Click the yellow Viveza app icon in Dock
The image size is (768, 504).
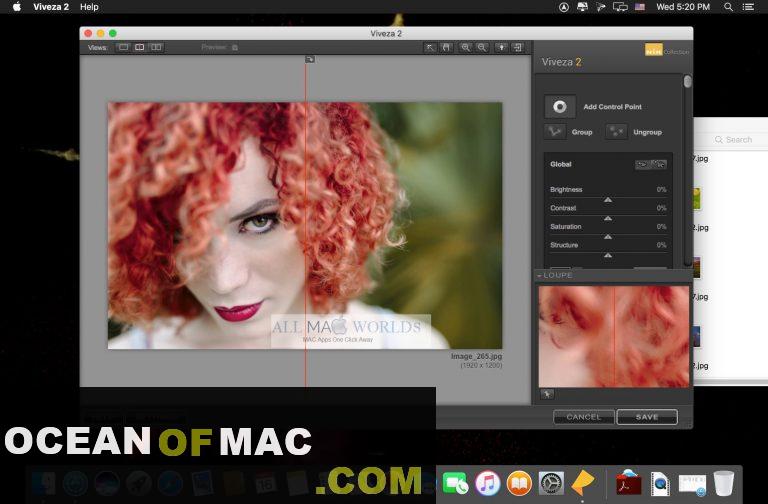click(x=583, y=483)
